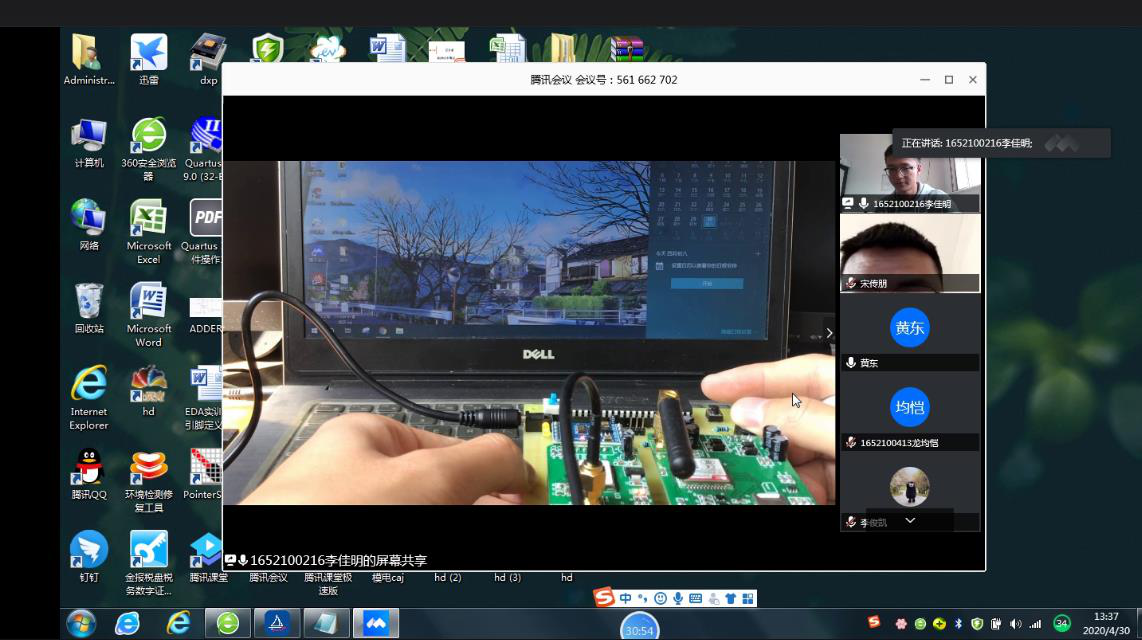Open the Sogou soft keyboard icon
Image resolution: width=1142 pixels, height=640 pixels.
[695, 598]
